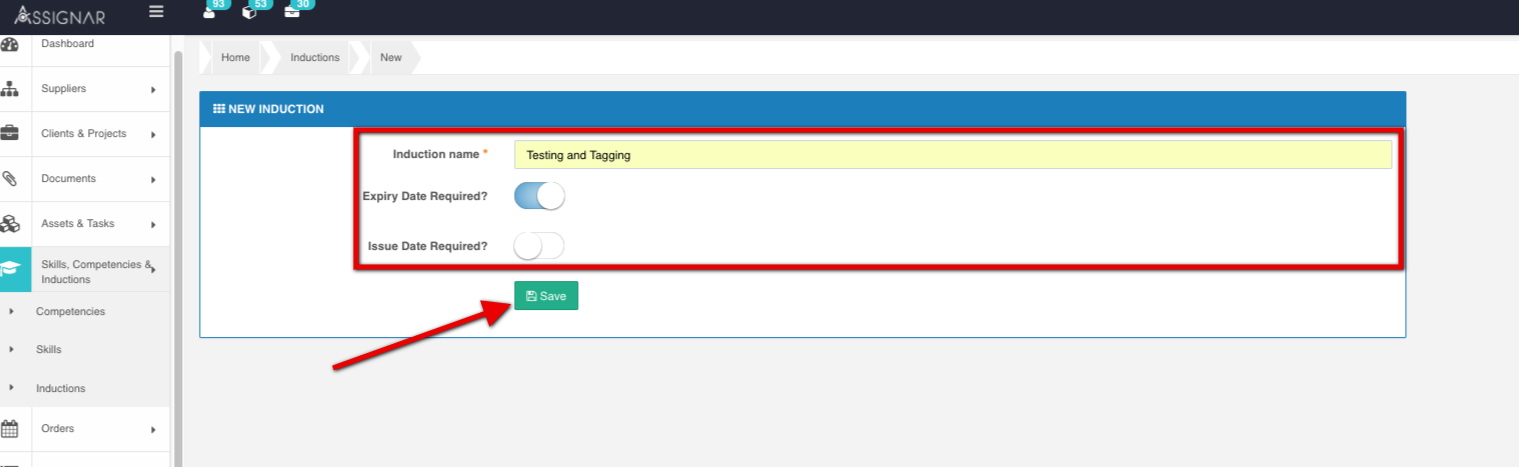Expand the Documents submenu arrow
Screen dimensions: 1519x467
pos(153,180)
